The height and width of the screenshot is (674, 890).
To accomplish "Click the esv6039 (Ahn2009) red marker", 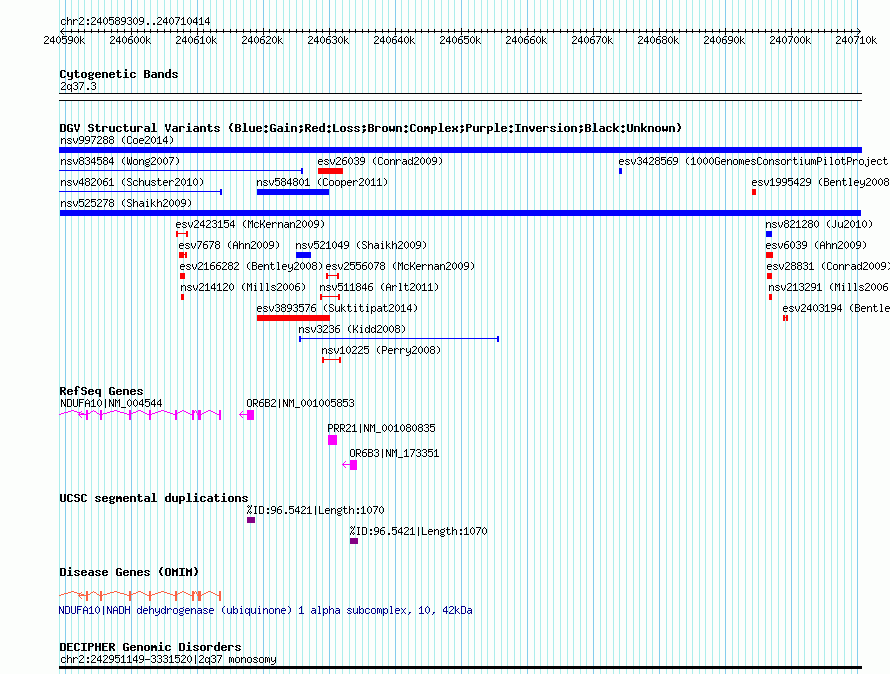I will pyautogui.click(x=769, y=255).
